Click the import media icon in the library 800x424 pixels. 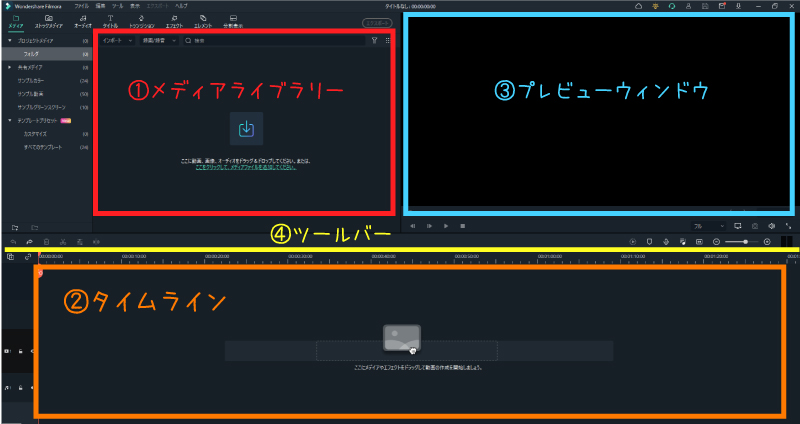(x=246, y=130)
